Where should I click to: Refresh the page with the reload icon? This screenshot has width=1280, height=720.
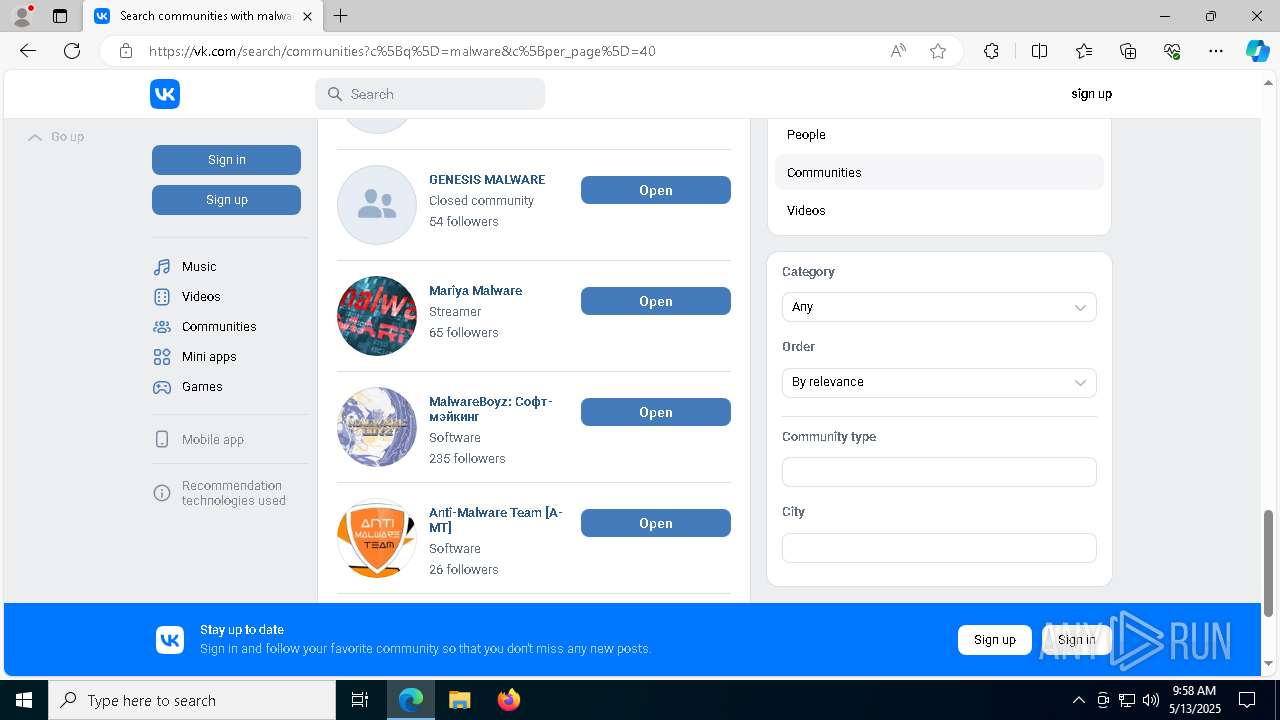[x=72, y=51]
